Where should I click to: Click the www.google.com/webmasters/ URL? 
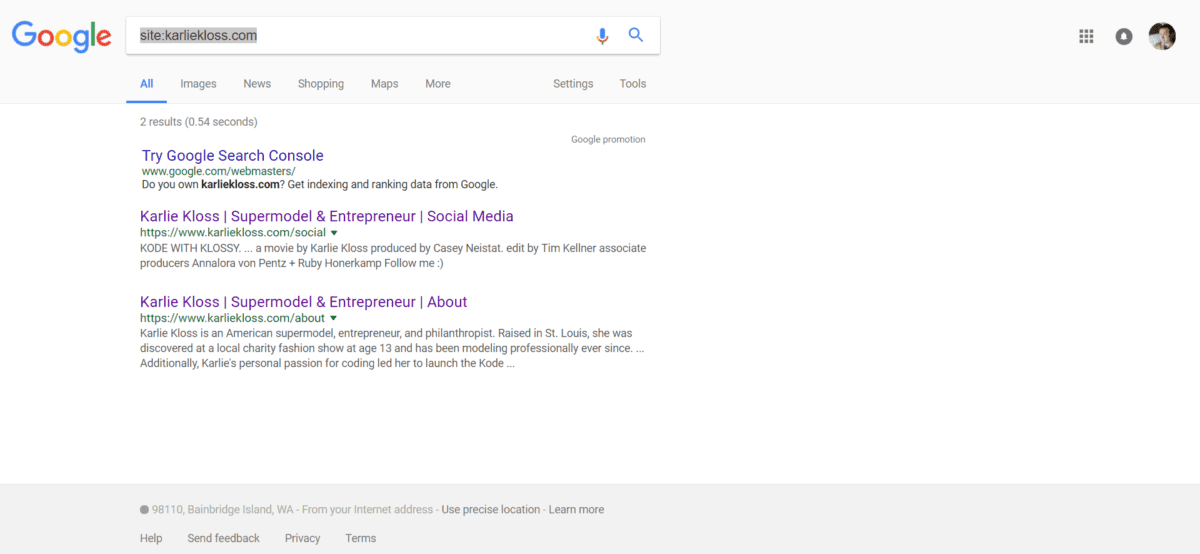pos(219,171)
